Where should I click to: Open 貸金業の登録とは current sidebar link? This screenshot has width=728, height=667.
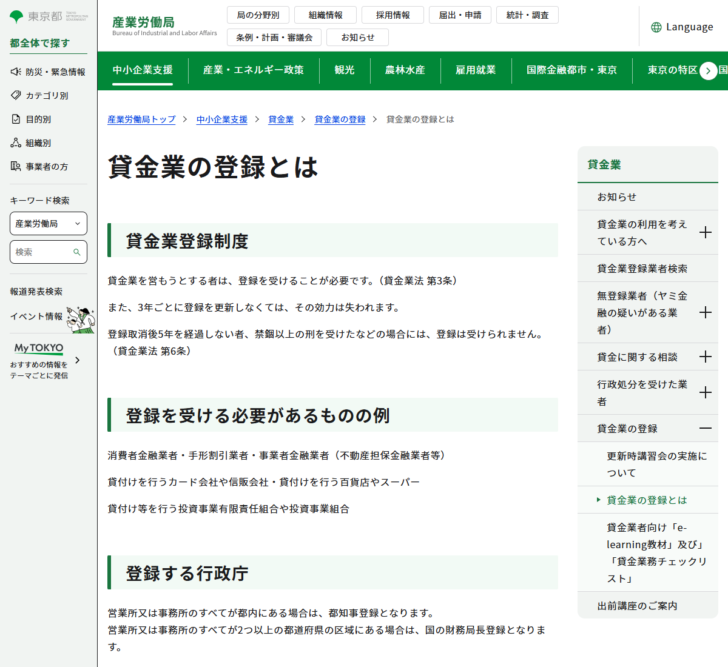648,500
